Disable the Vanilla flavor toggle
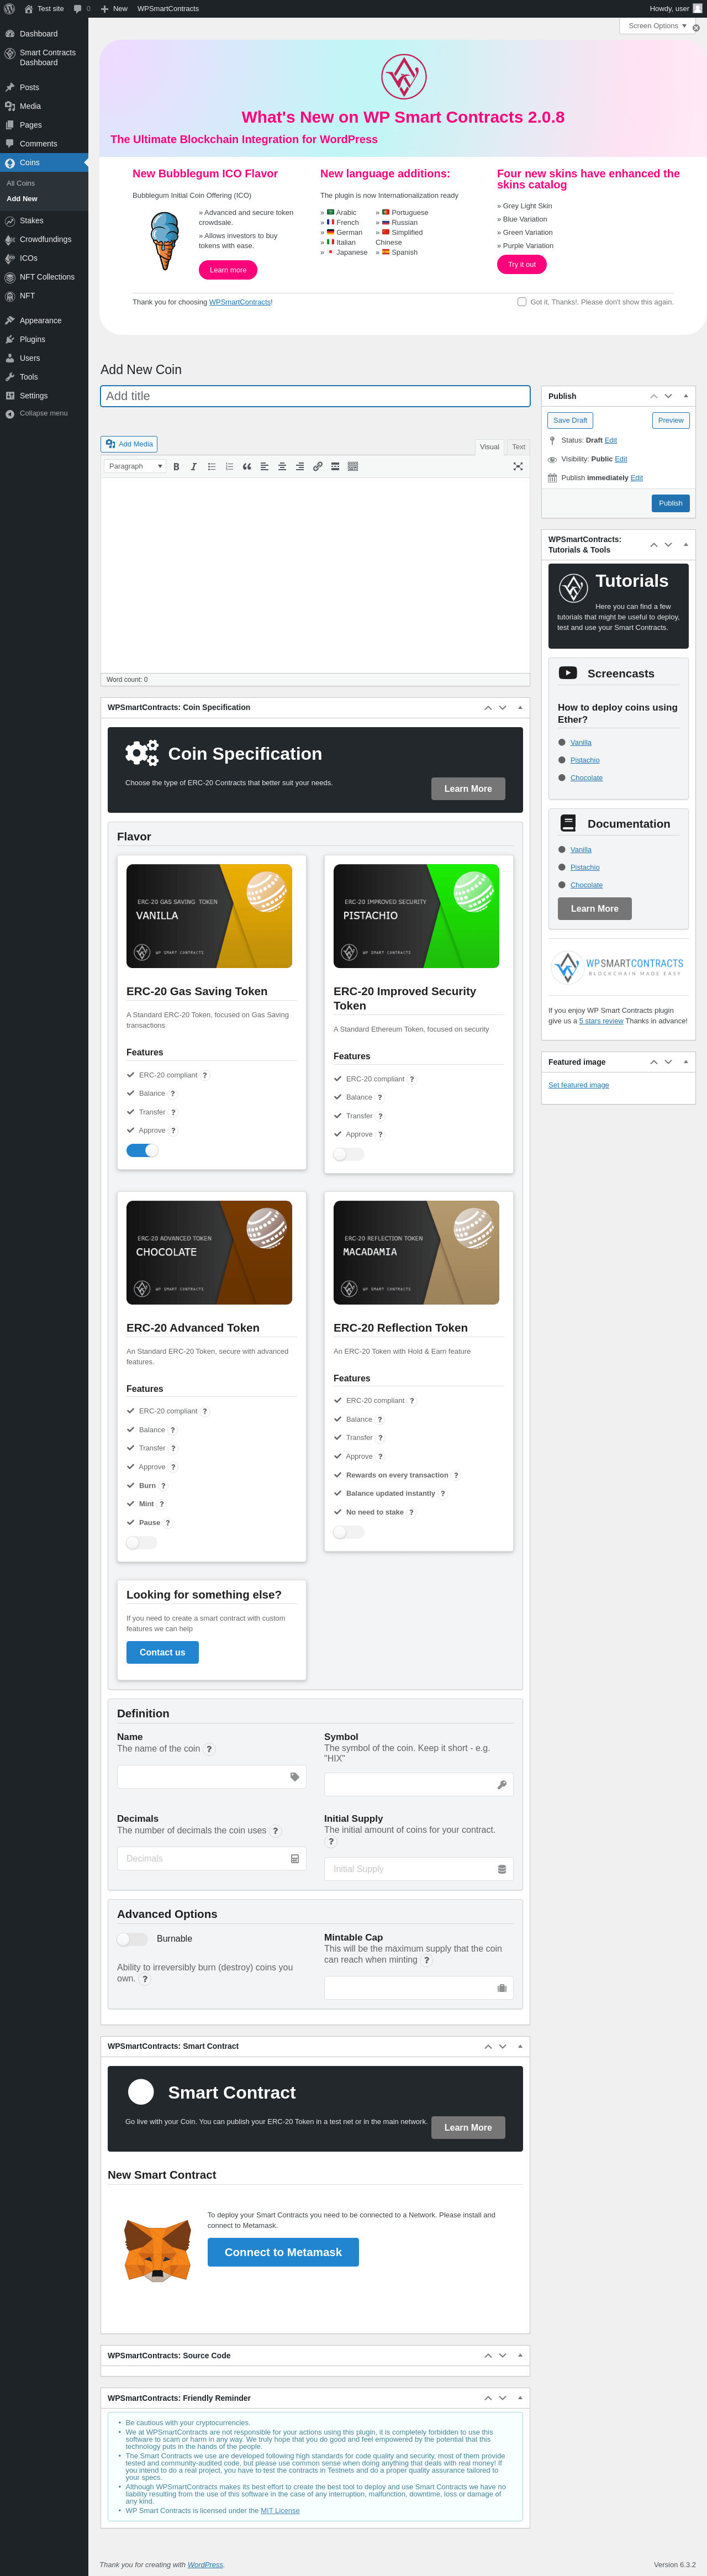Viewport: 707px width, 2576px height. pos(142,1150)
